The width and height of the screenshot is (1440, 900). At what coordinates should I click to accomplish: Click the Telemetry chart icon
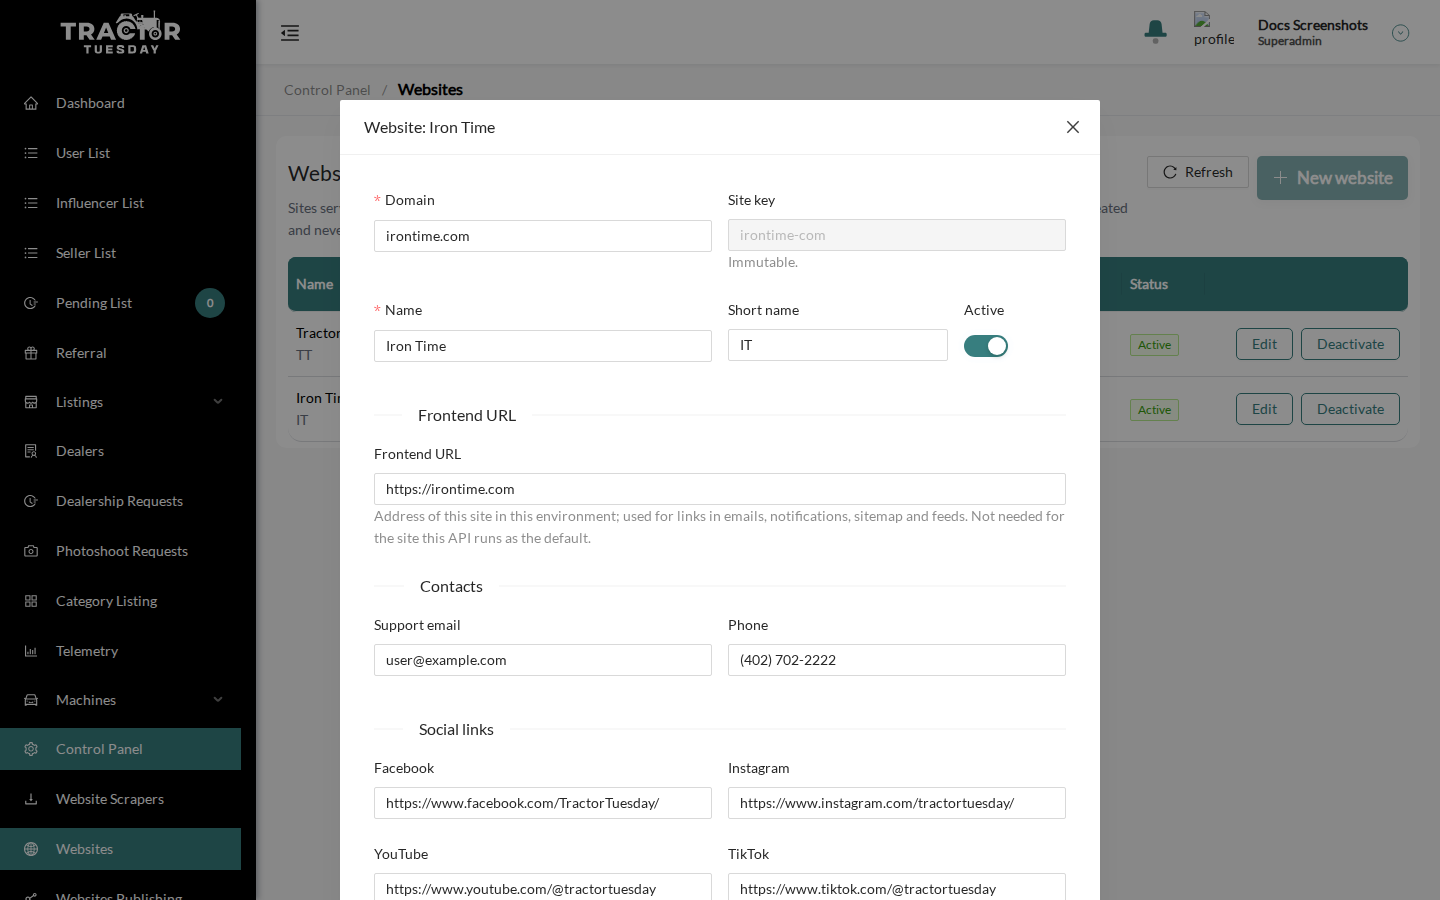[31, 651]
